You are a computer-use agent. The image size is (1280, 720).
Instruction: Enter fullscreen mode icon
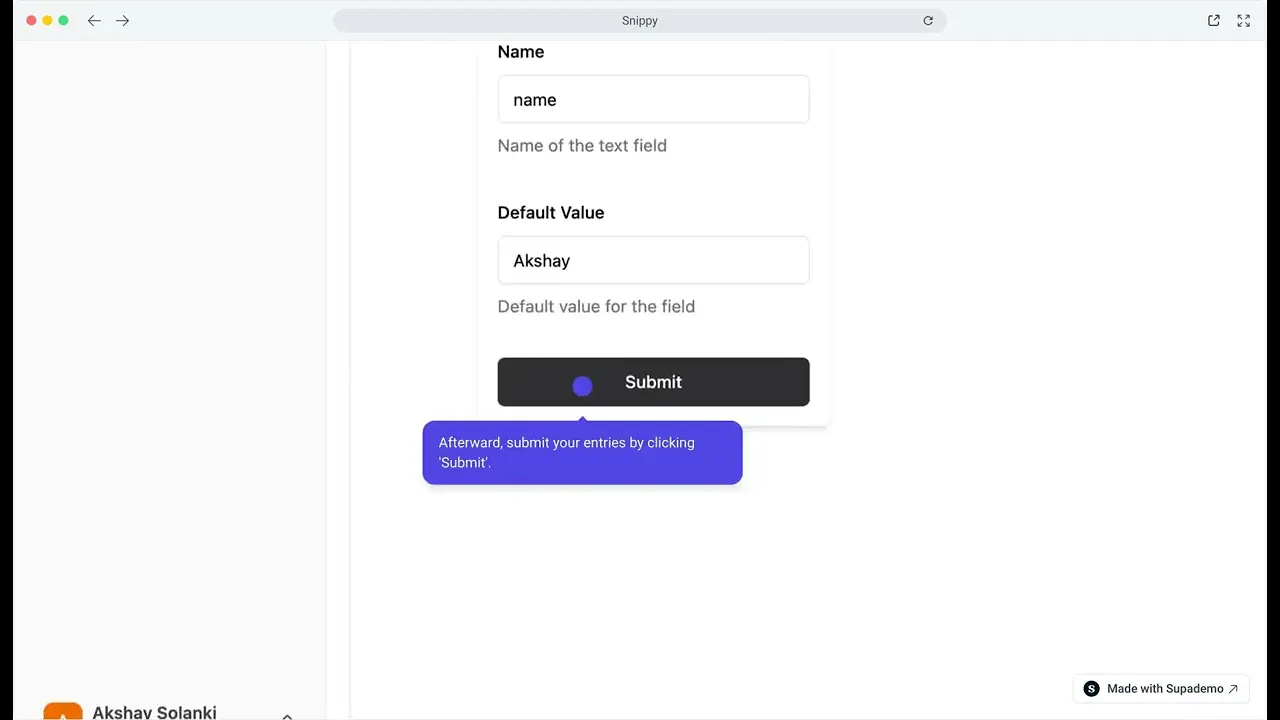1243,20
